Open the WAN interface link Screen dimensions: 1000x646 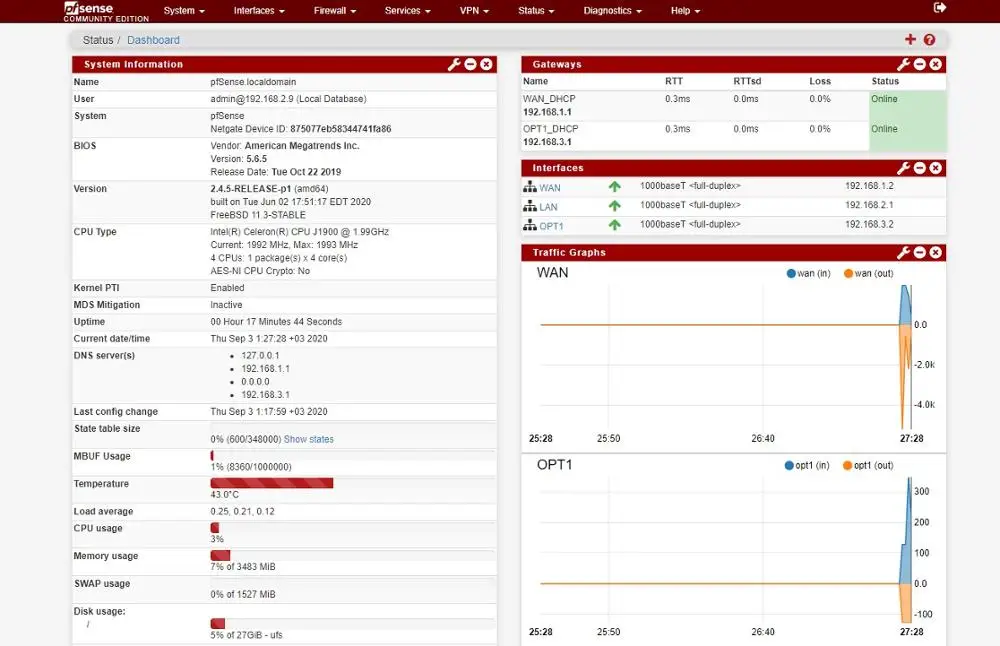click(x=550, y=187)
